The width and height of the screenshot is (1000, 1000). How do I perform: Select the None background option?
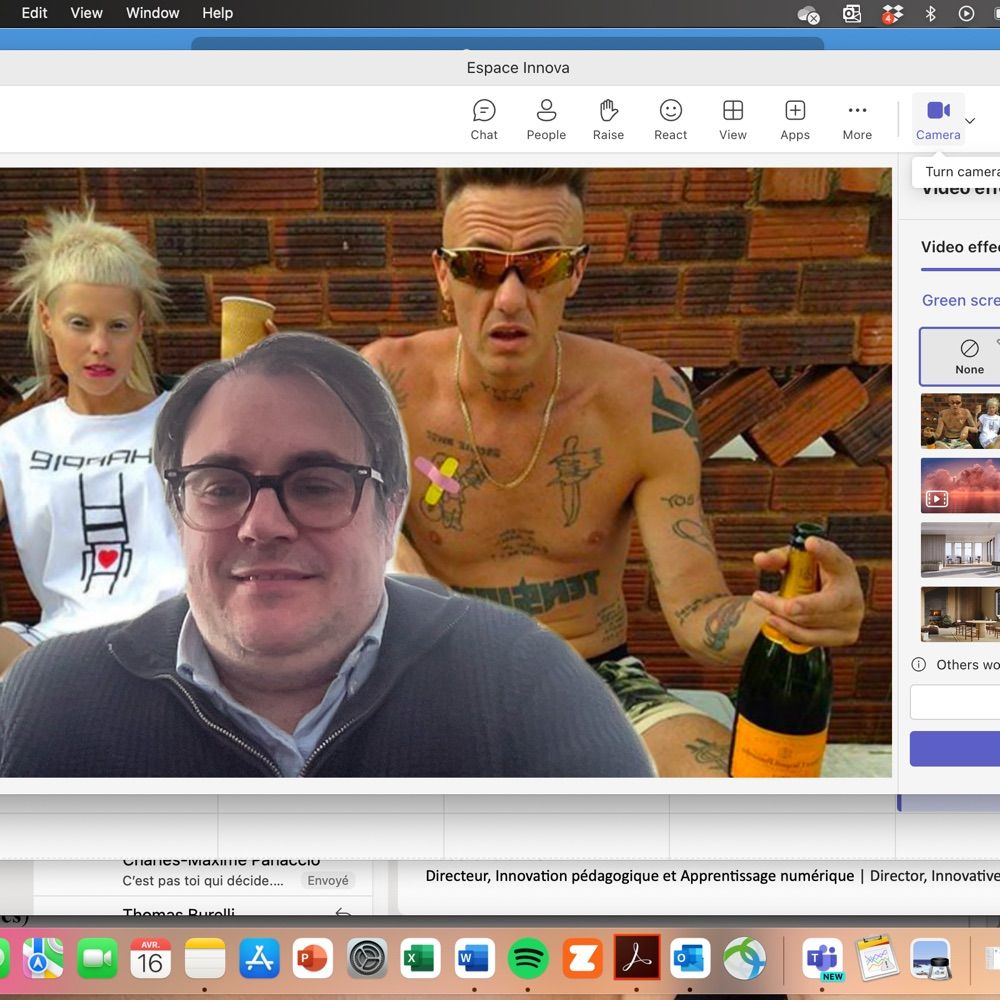(960, 357)
